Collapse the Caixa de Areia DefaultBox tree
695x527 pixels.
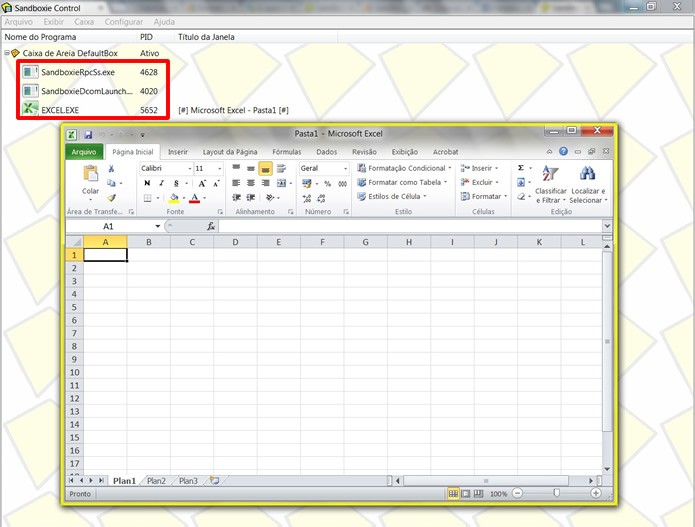pyautogui.click(x=7, y=53)
